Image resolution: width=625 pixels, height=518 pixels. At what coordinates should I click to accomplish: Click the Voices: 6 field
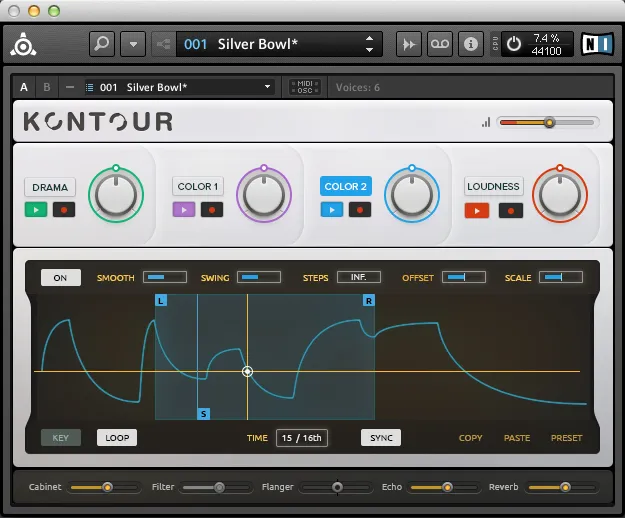coord(358,87)
